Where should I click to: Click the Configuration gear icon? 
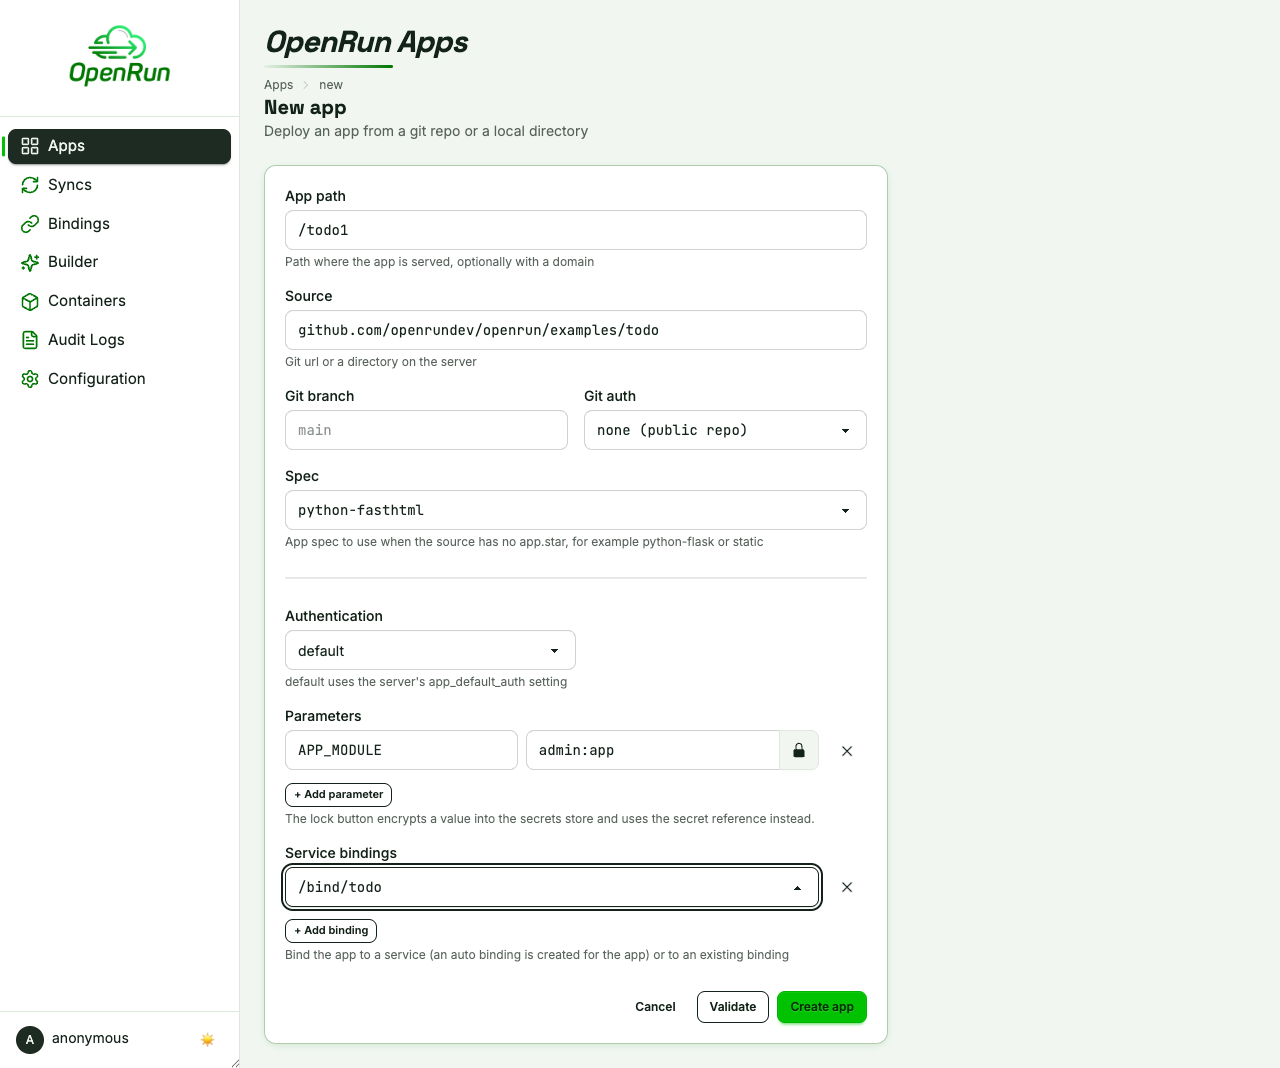tap(30, 379)
